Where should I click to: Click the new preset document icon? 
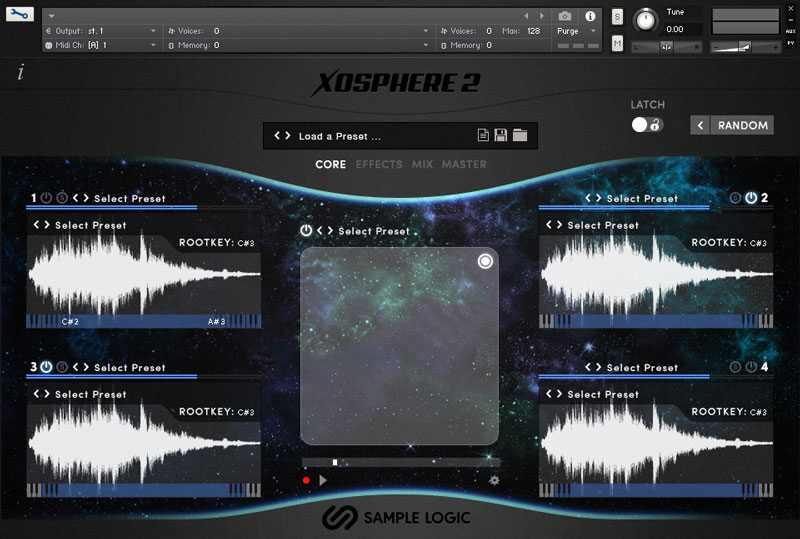(x=483, y=135)
